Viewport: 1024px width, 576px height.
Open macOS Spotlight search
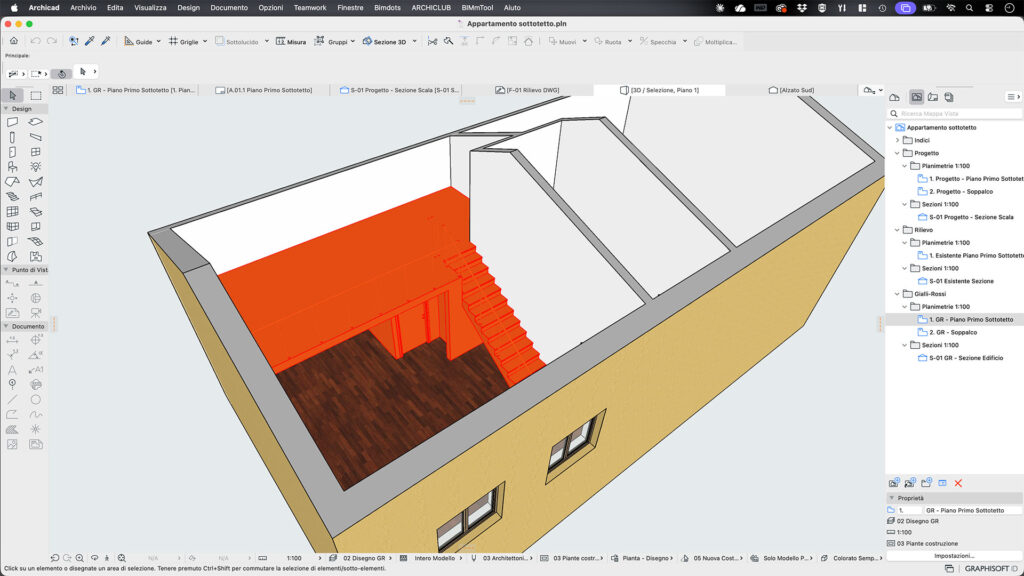tap(970, 8)
